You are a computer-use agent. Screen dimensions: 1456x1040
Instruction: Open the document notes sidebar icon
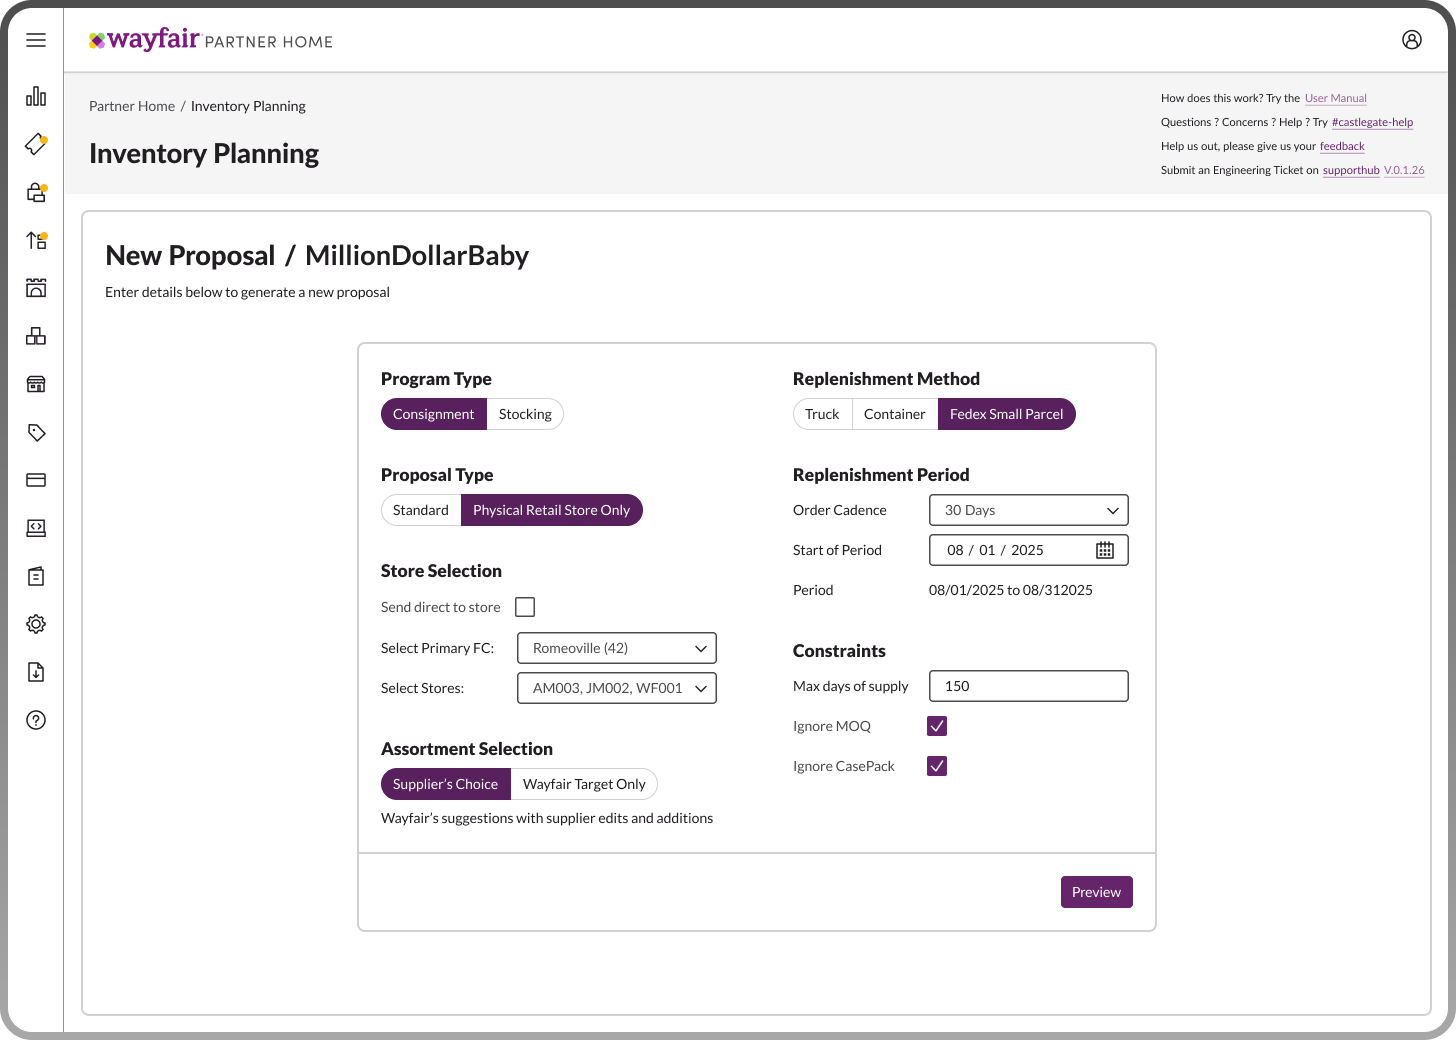coord(36,576)
